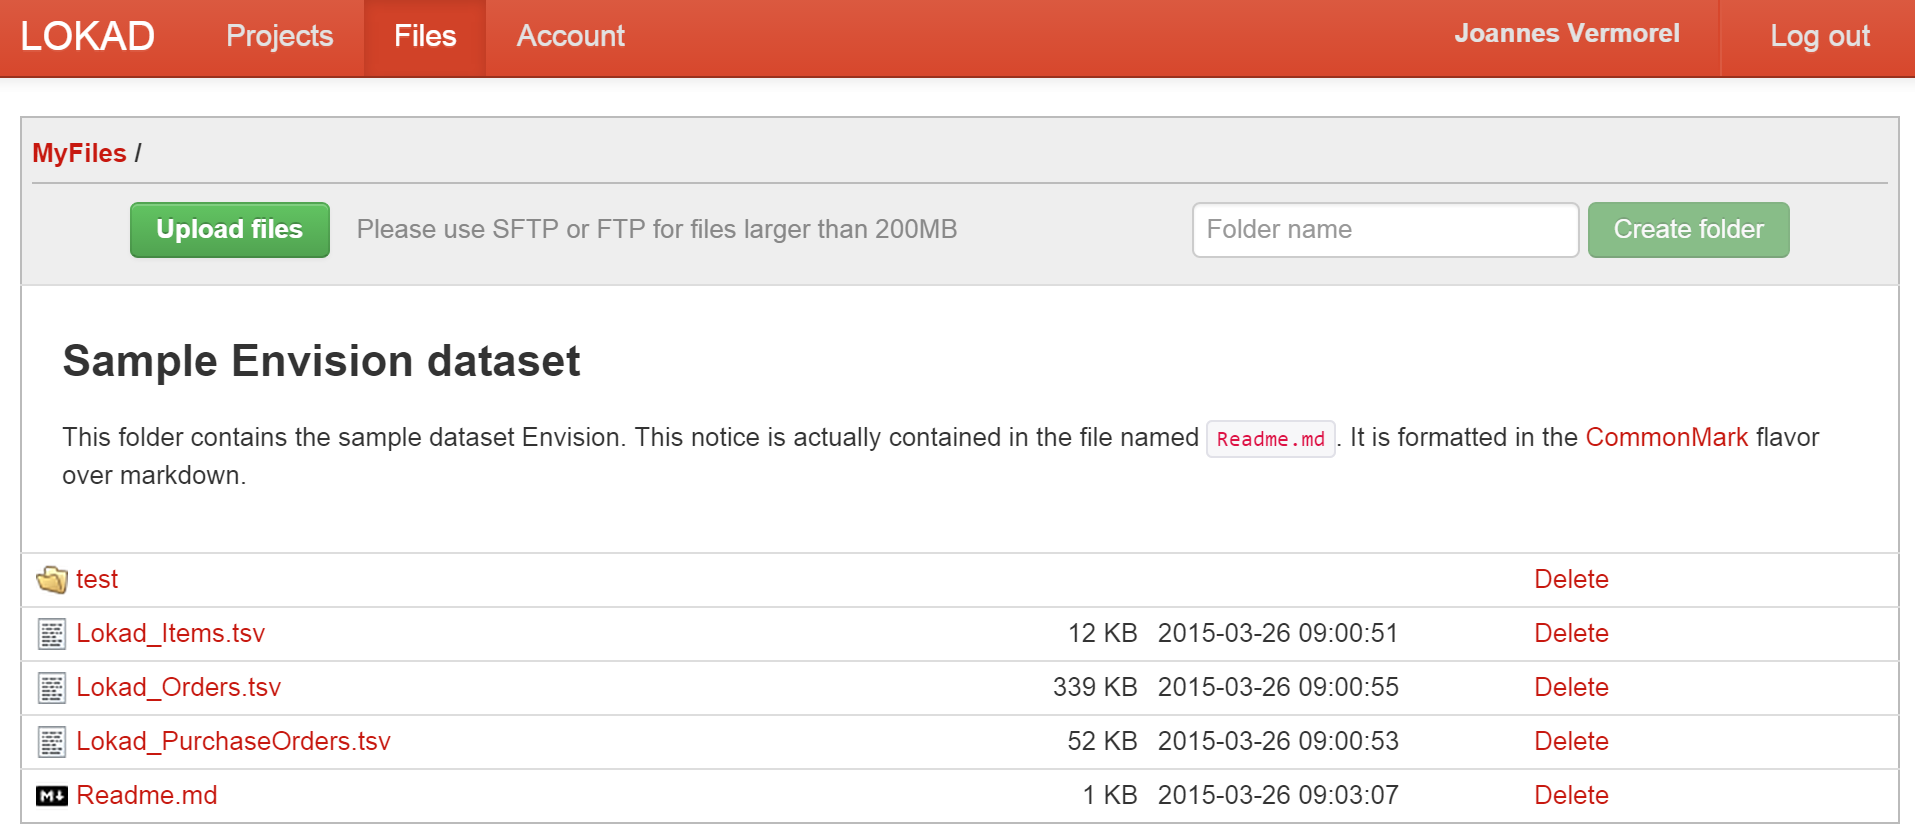Navigate to MyFiles breadcrumb
1915x840 pixels.
(x=79, y=153)
